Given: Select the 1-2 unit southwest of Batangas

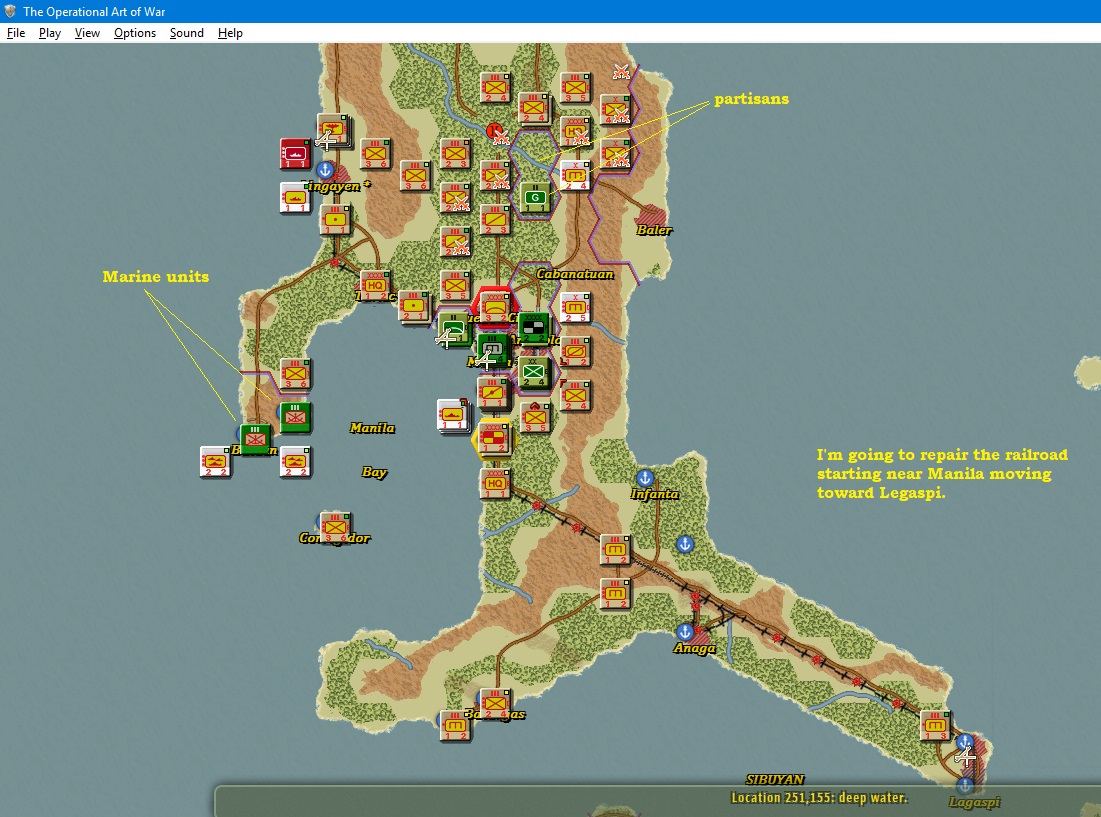Looking at the screenshot, I should tap(455, 725).
